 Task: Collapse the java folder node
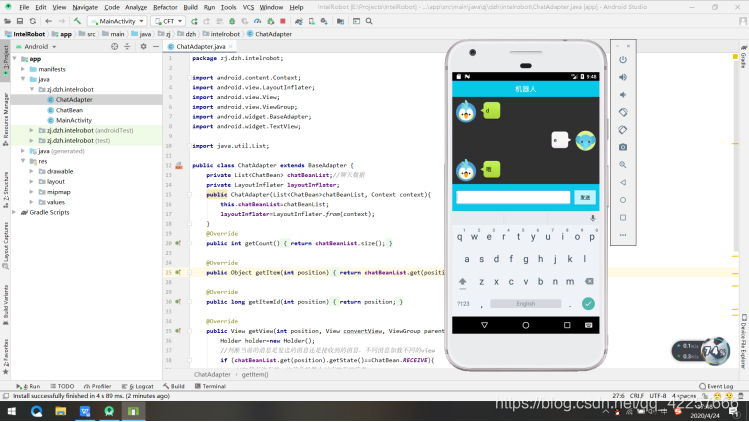(x=23, y=79)
